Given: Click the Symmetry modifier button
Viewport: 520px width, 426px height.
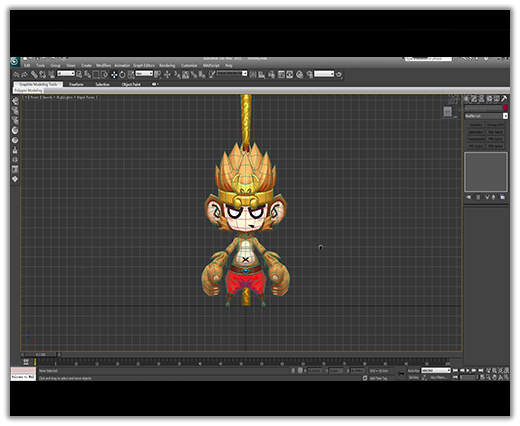Looking at the screenshot, I should [x=476, y=125].
